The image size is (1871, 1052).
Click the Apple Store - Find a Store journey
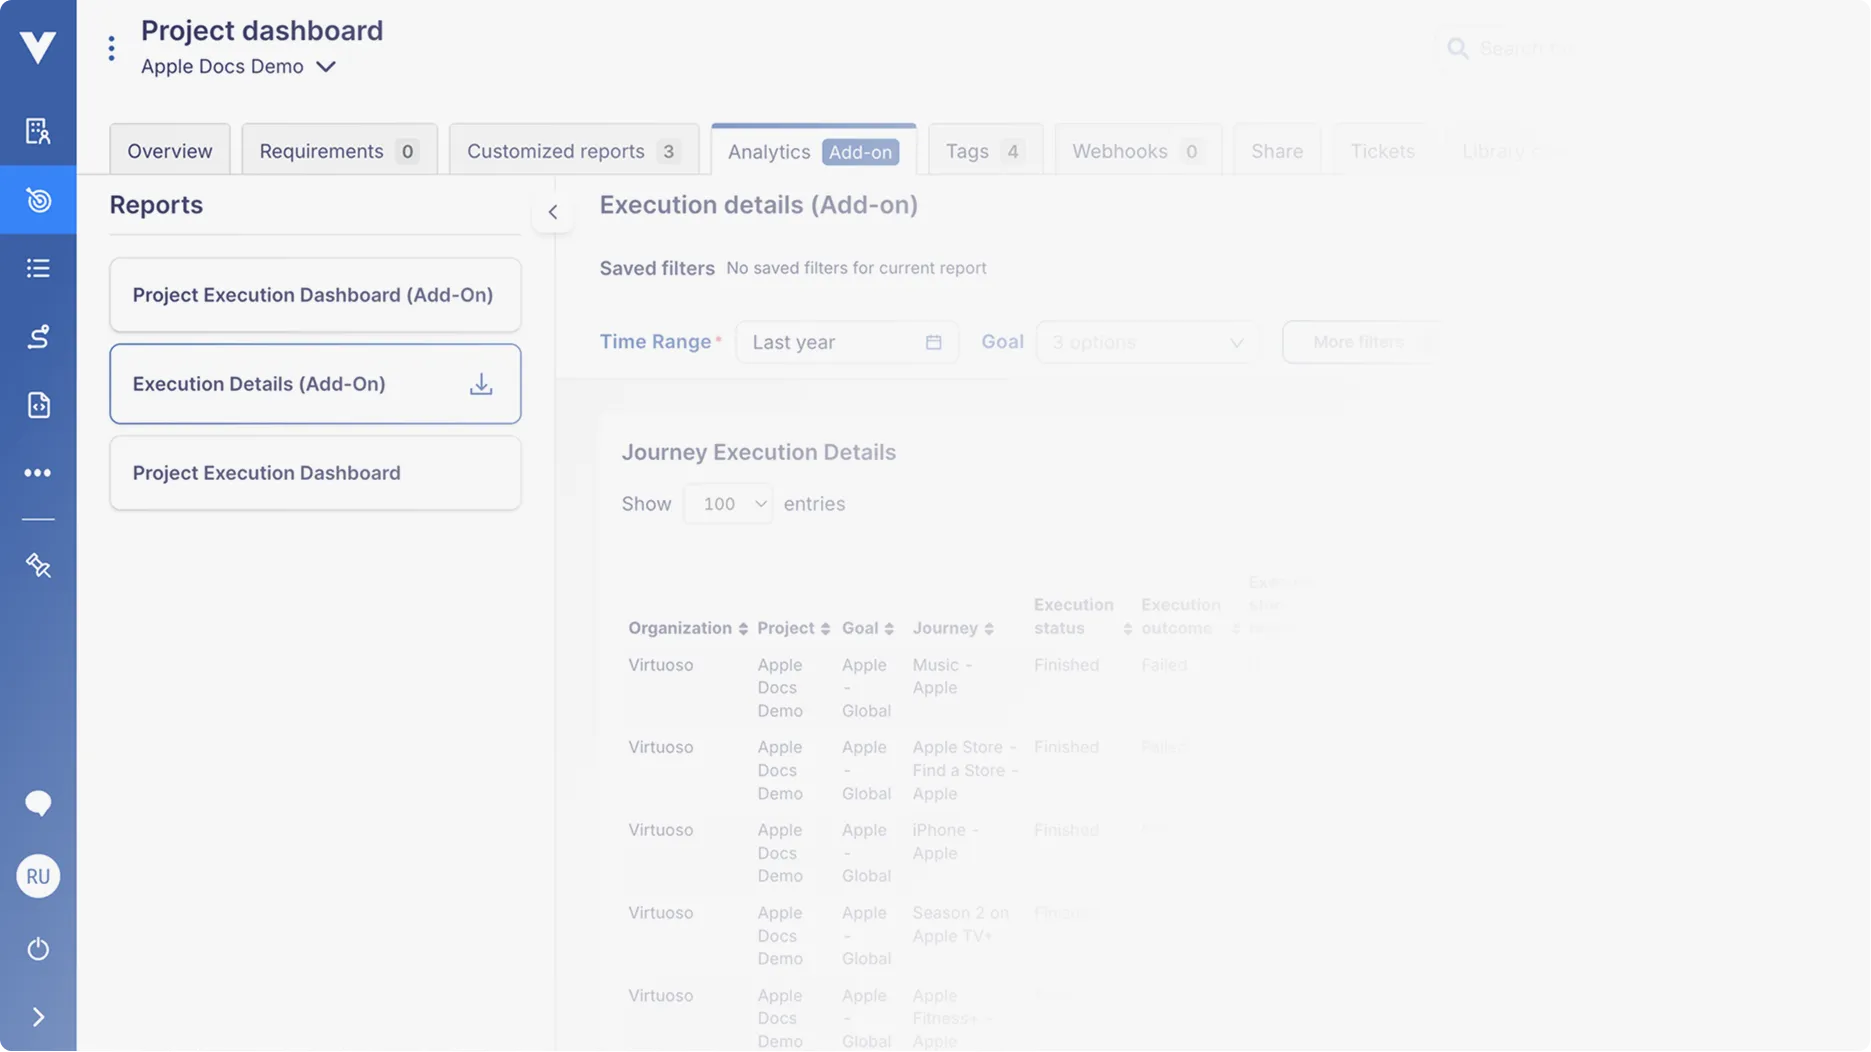964,771
